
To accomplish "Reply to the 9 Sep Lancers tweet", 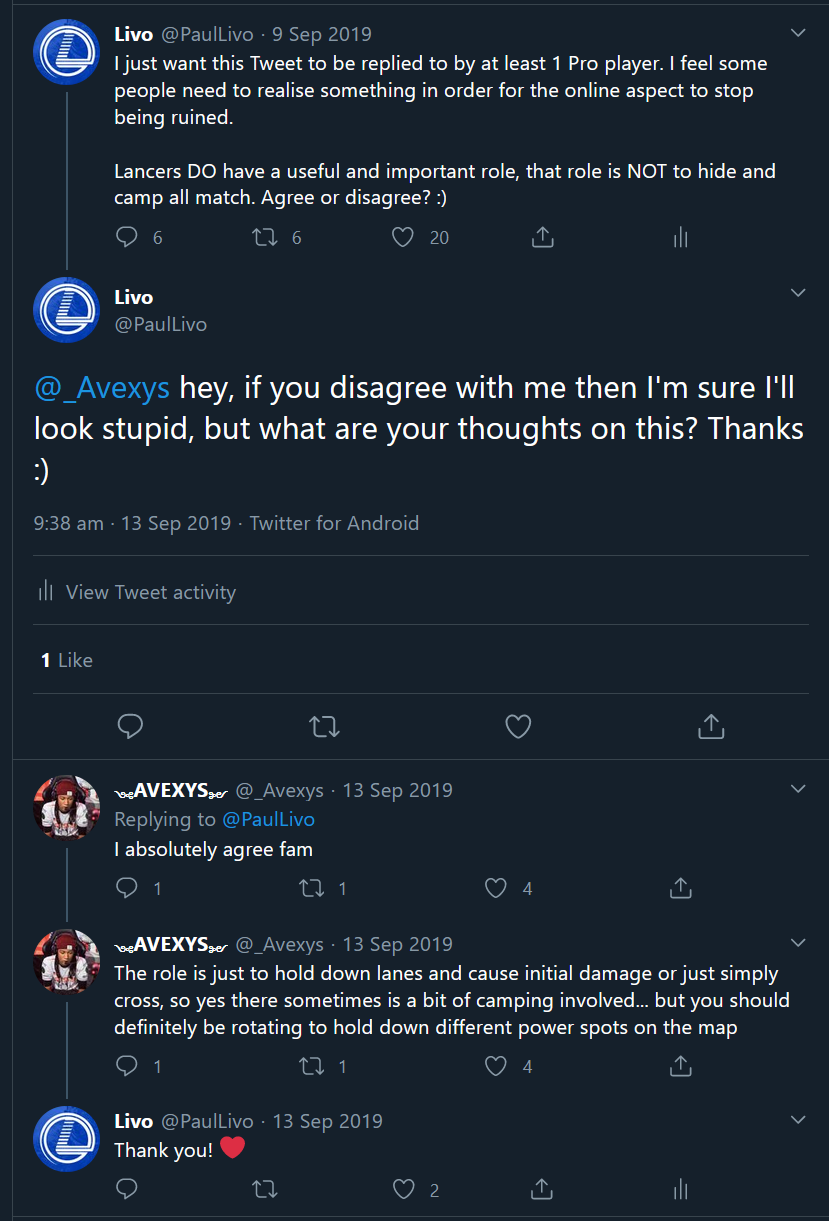I will tap(127, 237).
